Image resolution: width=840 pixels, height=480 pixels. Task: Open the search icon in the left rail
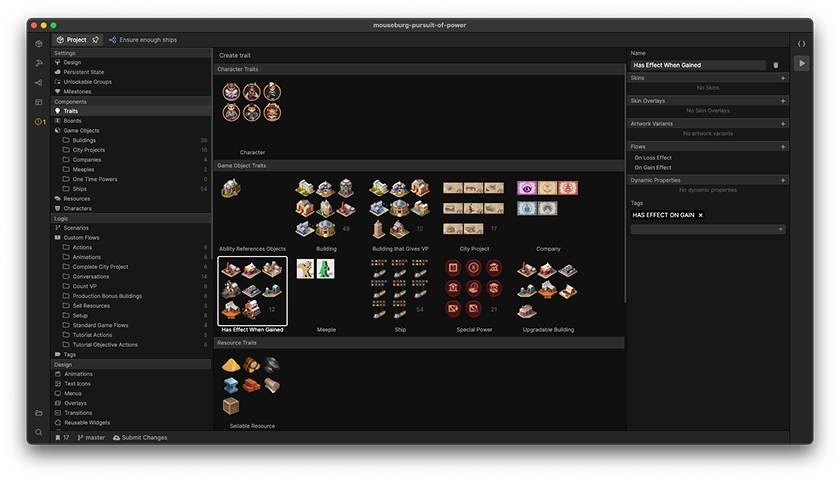(39, 432)
